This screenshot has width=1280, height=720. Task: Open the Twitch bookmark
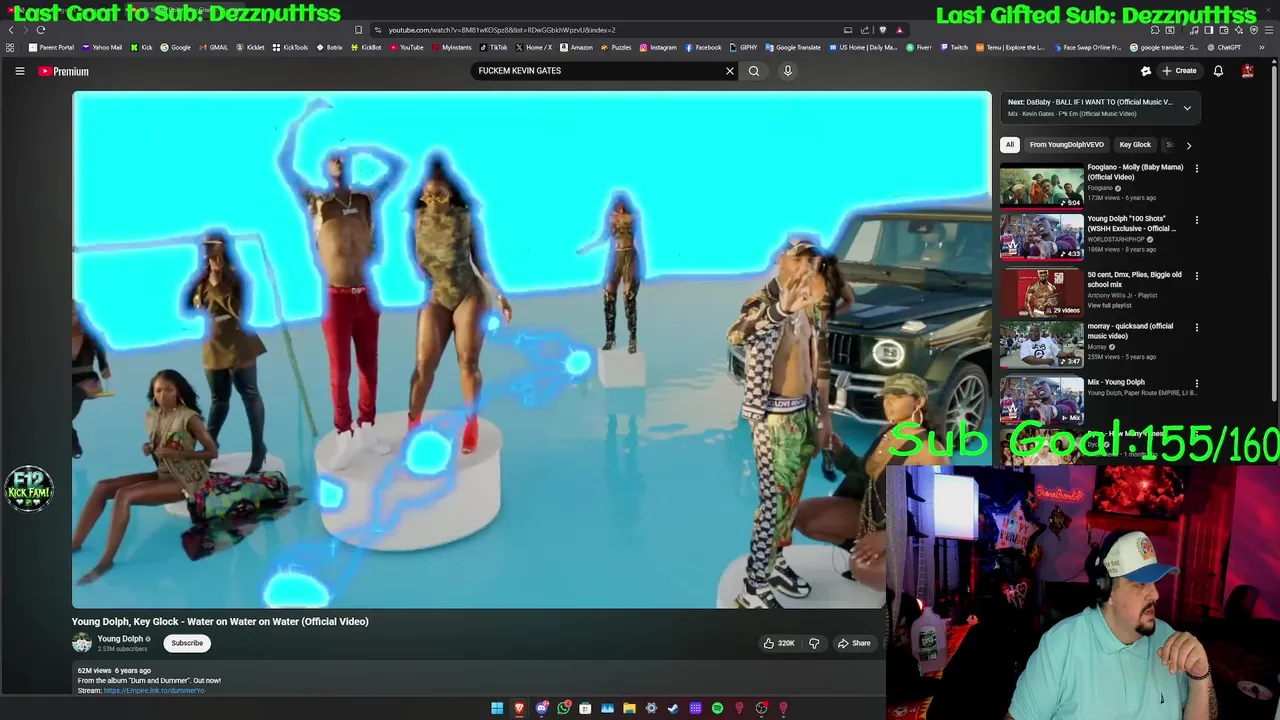point(954,47)
